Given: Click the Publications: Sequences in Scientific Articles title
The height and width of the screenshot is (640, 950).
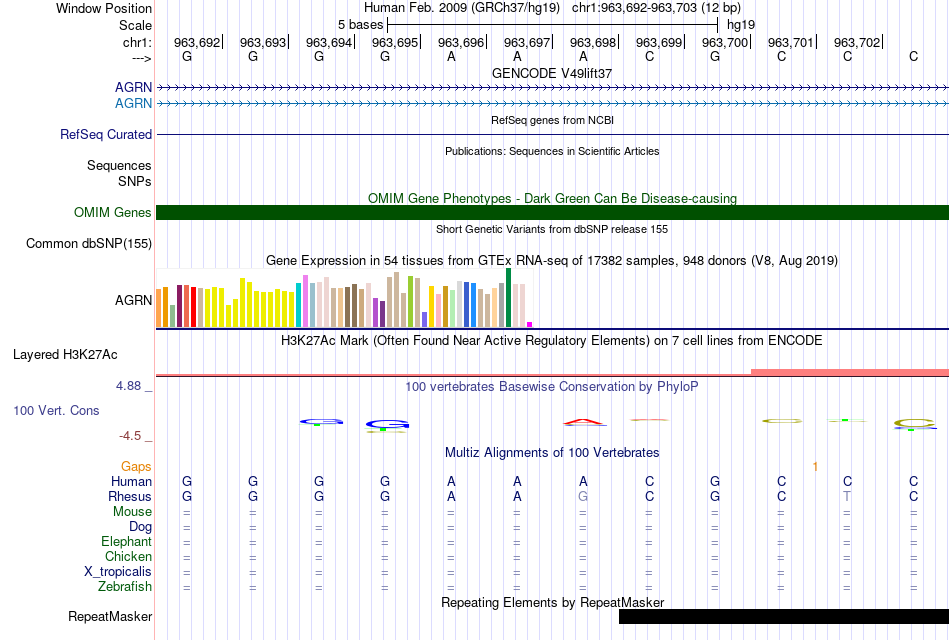Looking at the screenshot, I should pyautogui.click(x=552, y=151).
